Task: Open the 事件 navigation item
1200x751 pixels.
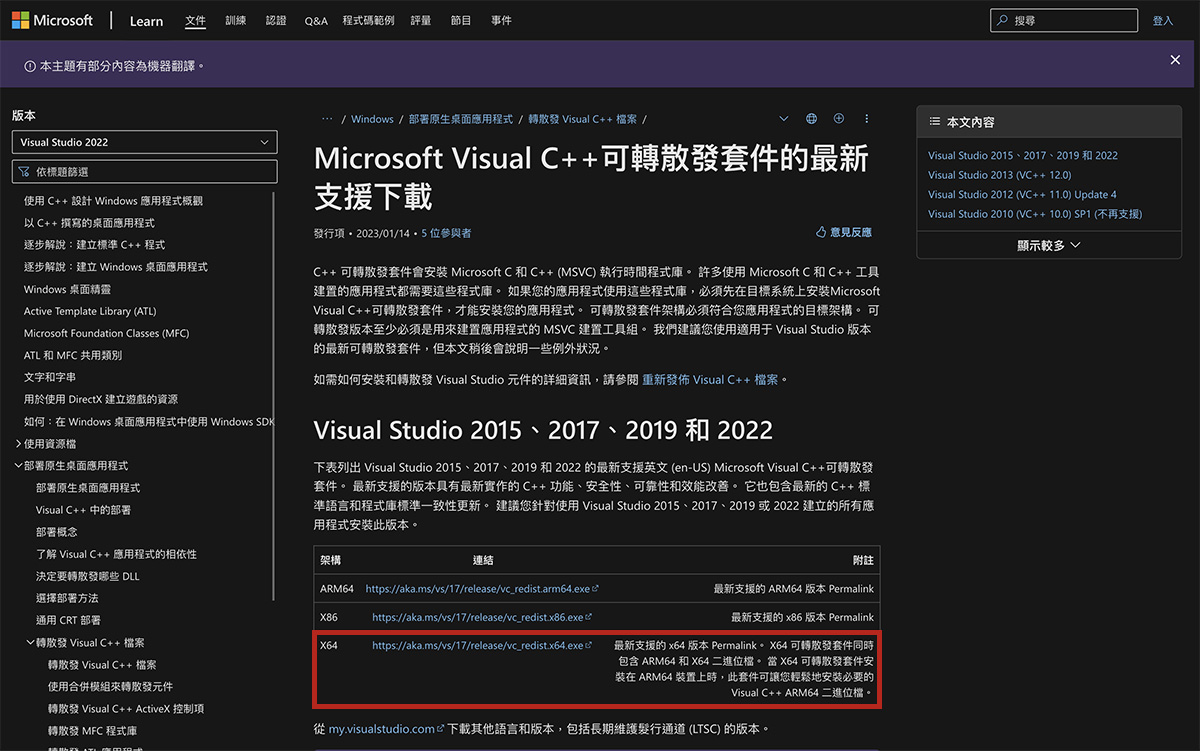Action: click(x=502, y=20)
